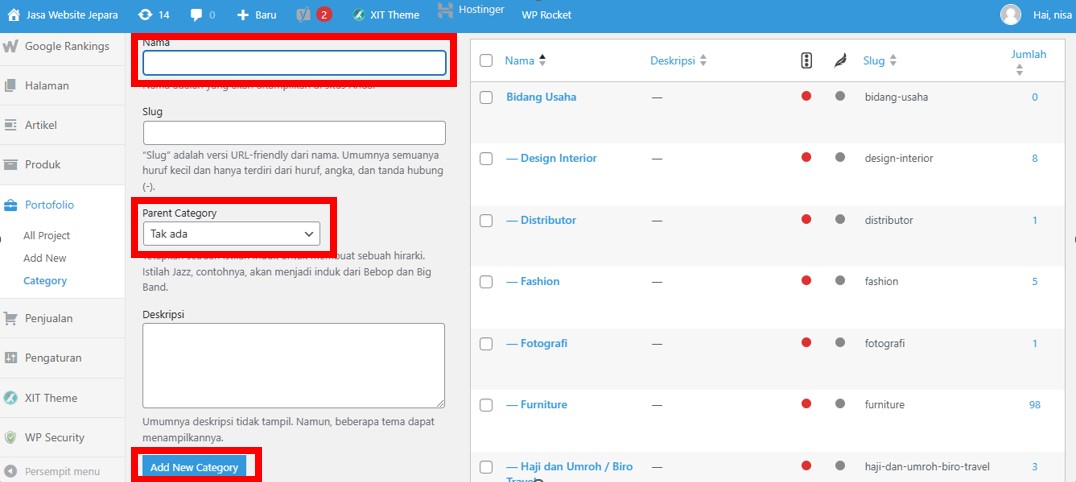Open the Jumlah count 98 link
This screenshot has height=482, width=1076.
point(1035,404)
